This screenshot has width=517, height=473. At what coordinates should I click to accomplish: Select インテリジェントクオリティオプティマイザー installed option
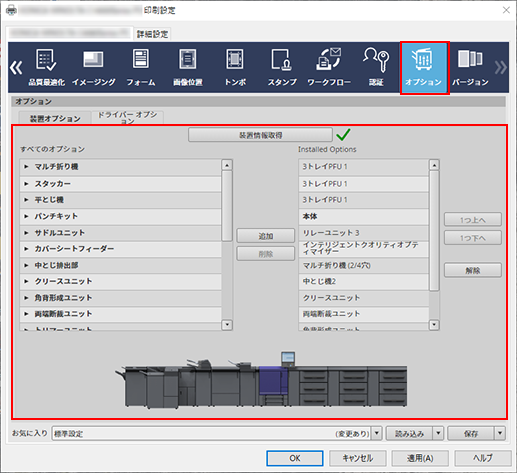click(x=363, y=248)
